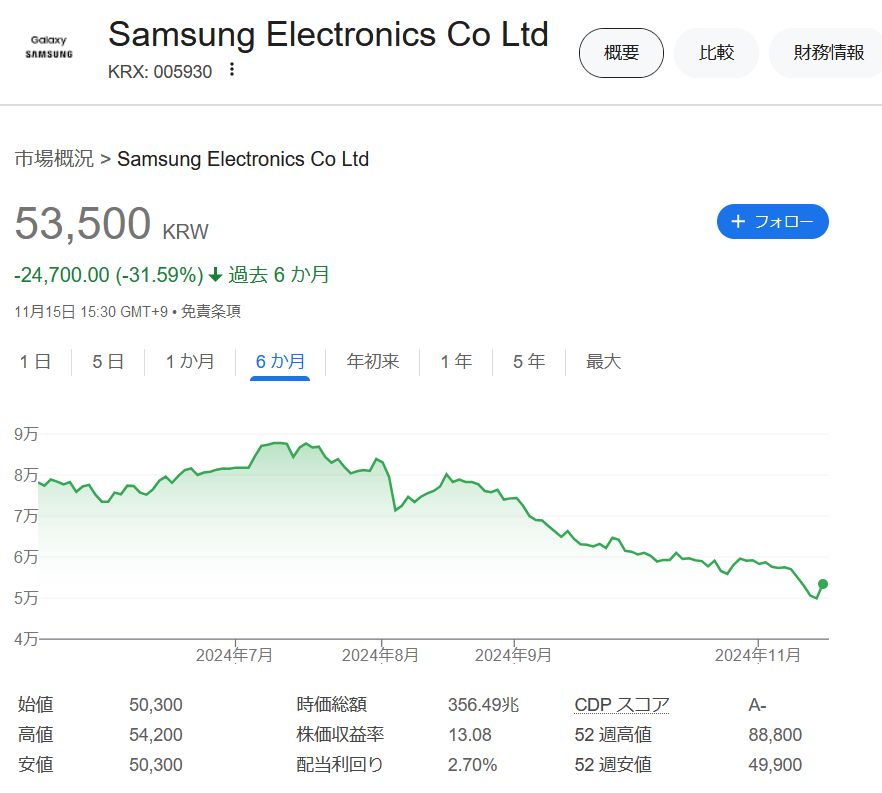Image resolution: width=882 pixels, height=793 pixels.
Task: Show the 5日 chart range
Action: (108, 362)
